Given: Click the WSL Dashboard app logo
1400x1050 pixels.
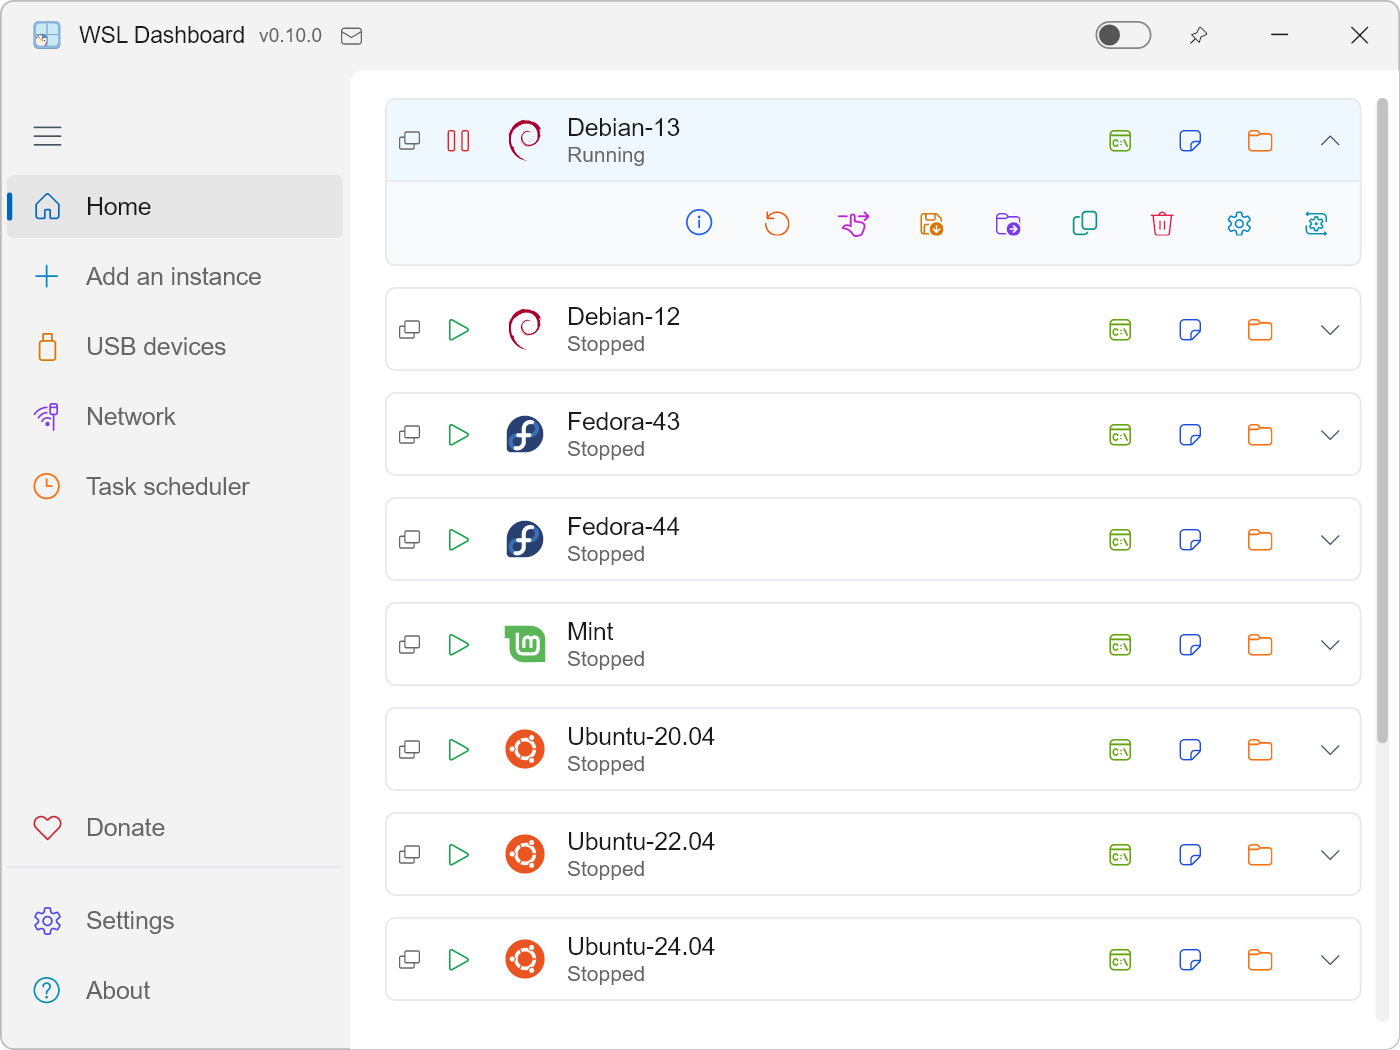Looking at the screenshot, I should [47, 35].
